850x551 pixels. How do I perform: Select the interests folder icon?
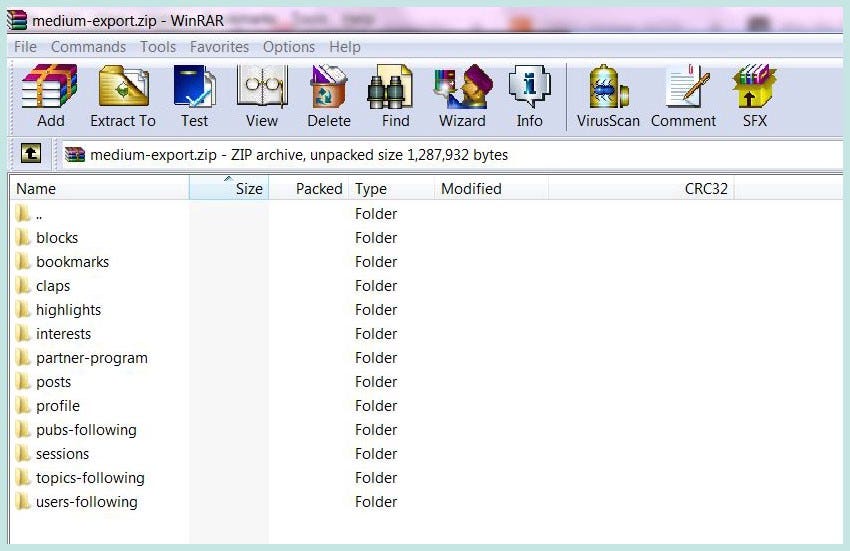click(23, 334)
